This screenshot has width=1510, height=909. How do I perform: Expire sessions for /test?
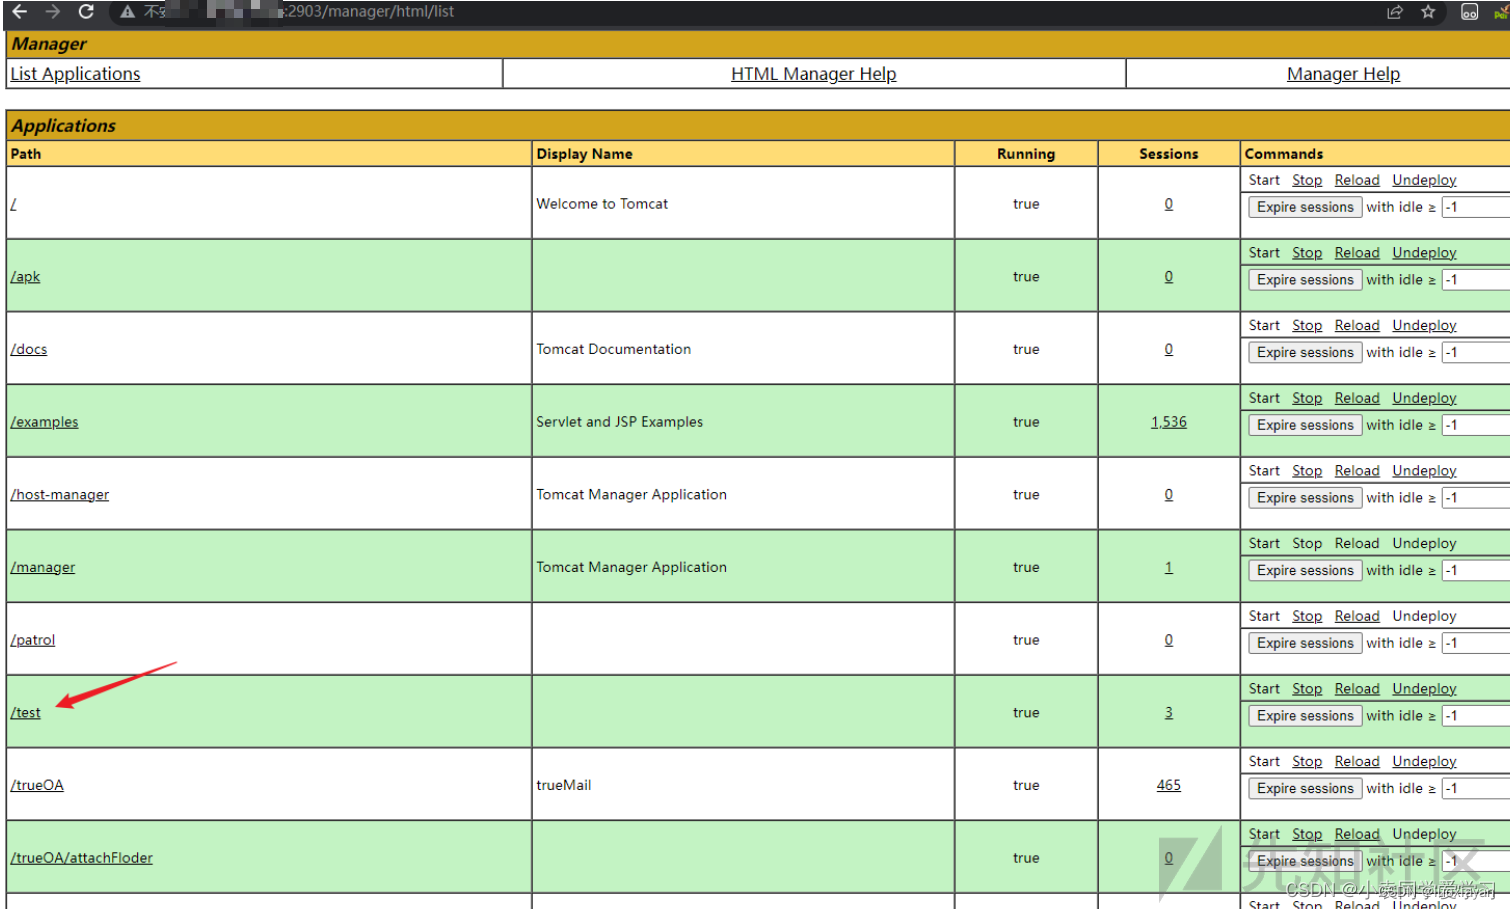(1305, 716)
